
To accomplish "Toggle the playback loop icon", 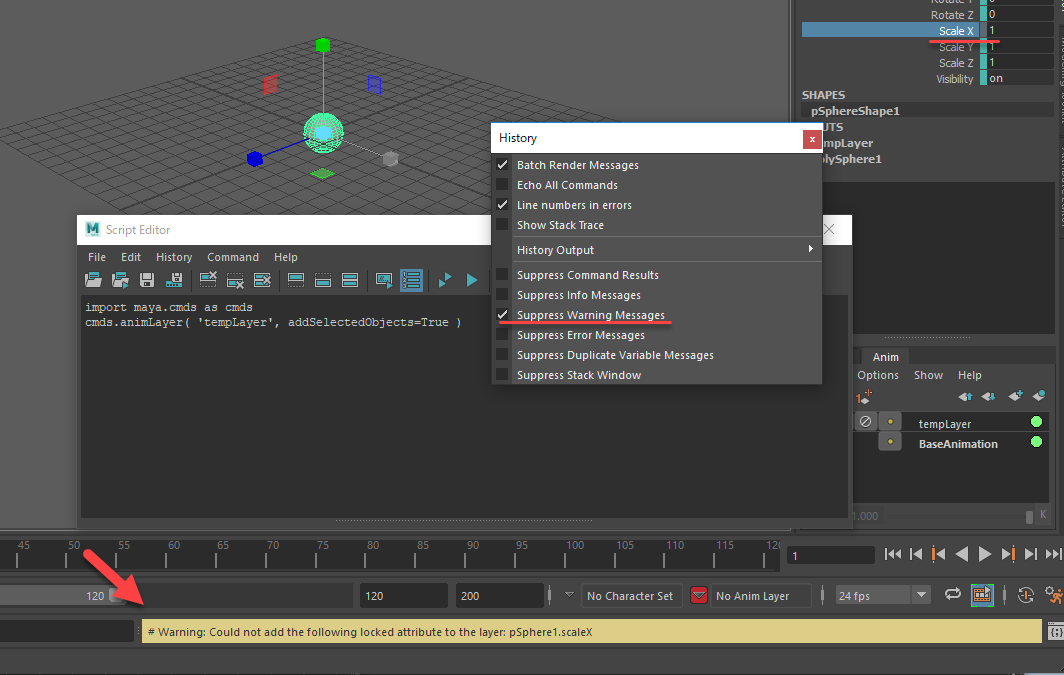I will click(953, 594).
